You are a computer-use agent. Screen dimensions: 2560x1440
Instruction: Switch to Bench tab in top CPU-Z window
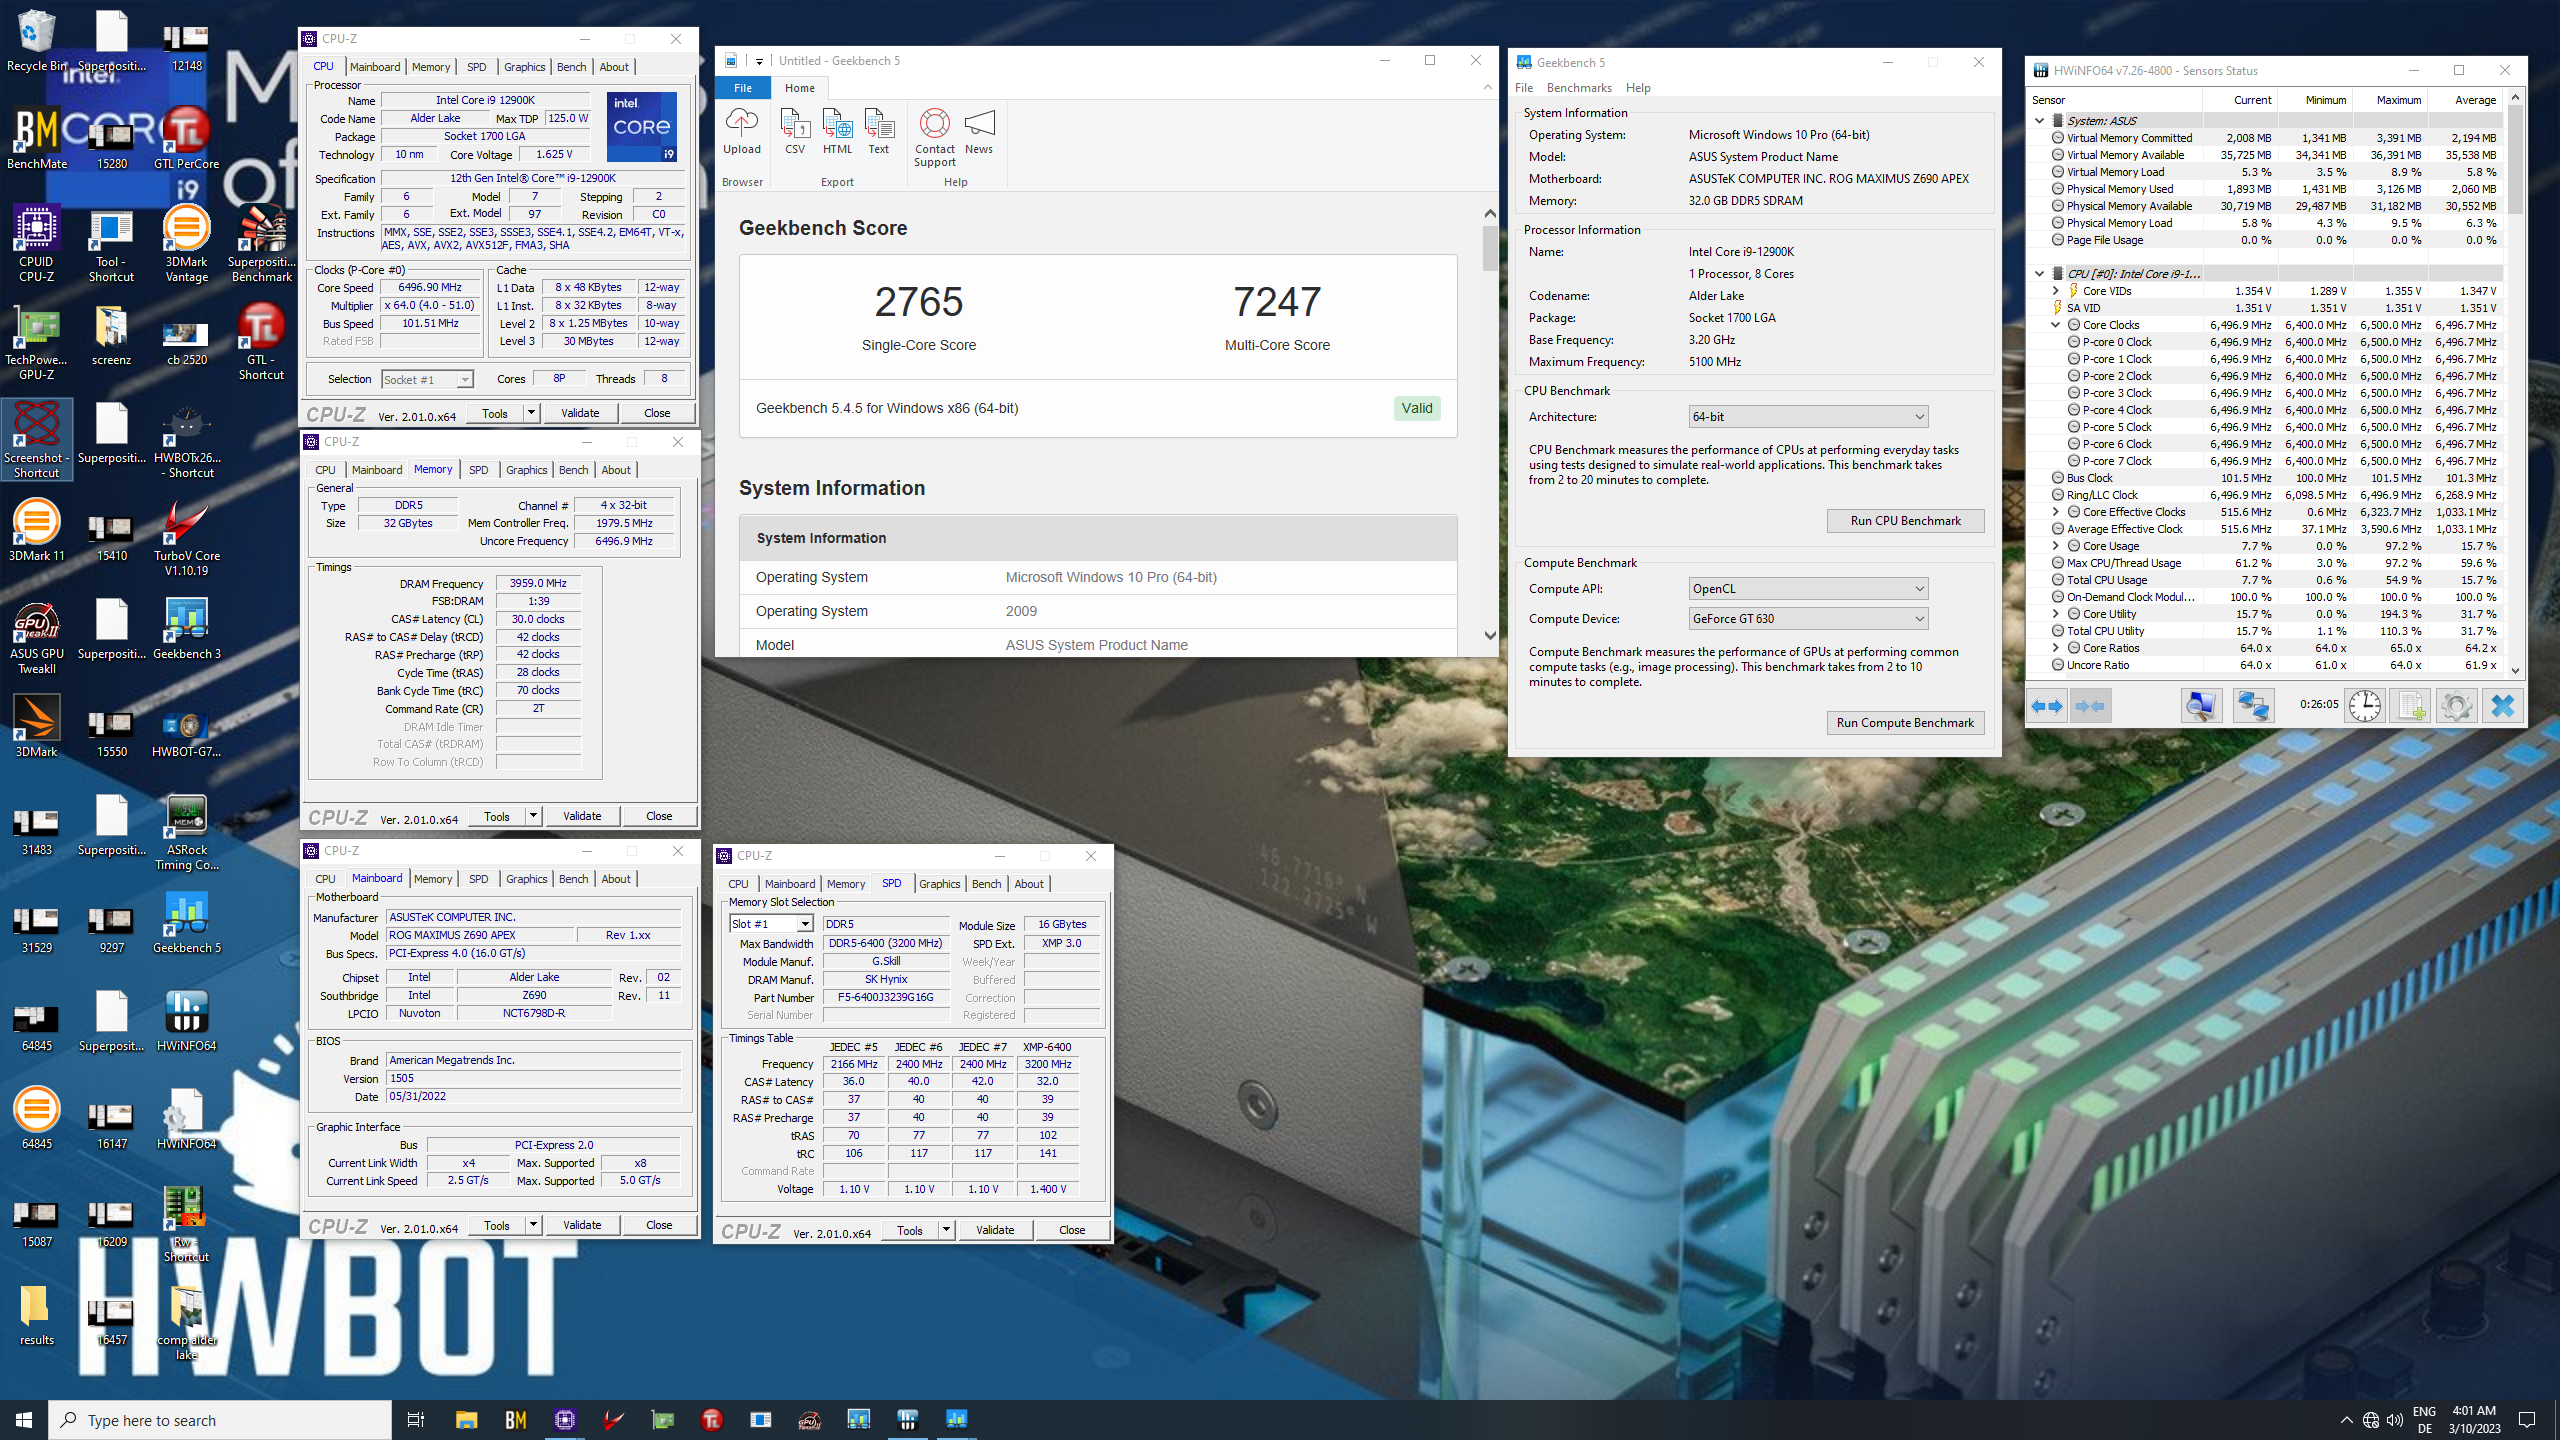(x=571, y=67)
